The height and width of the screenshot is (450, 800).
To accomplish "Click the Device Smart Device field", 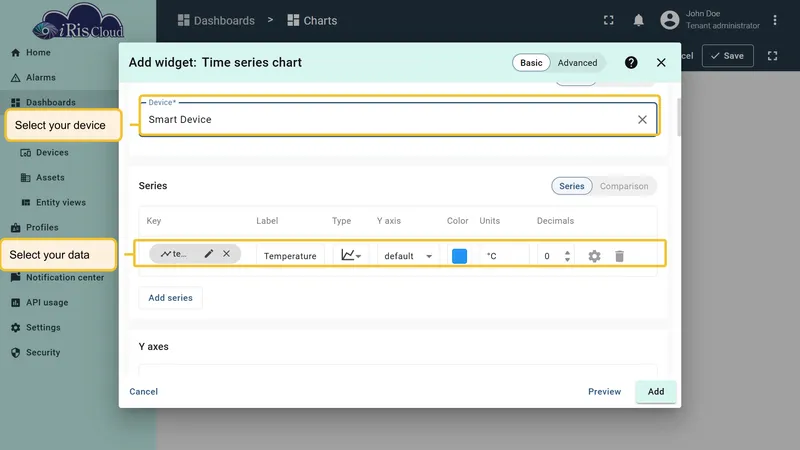I will [398, 119].
